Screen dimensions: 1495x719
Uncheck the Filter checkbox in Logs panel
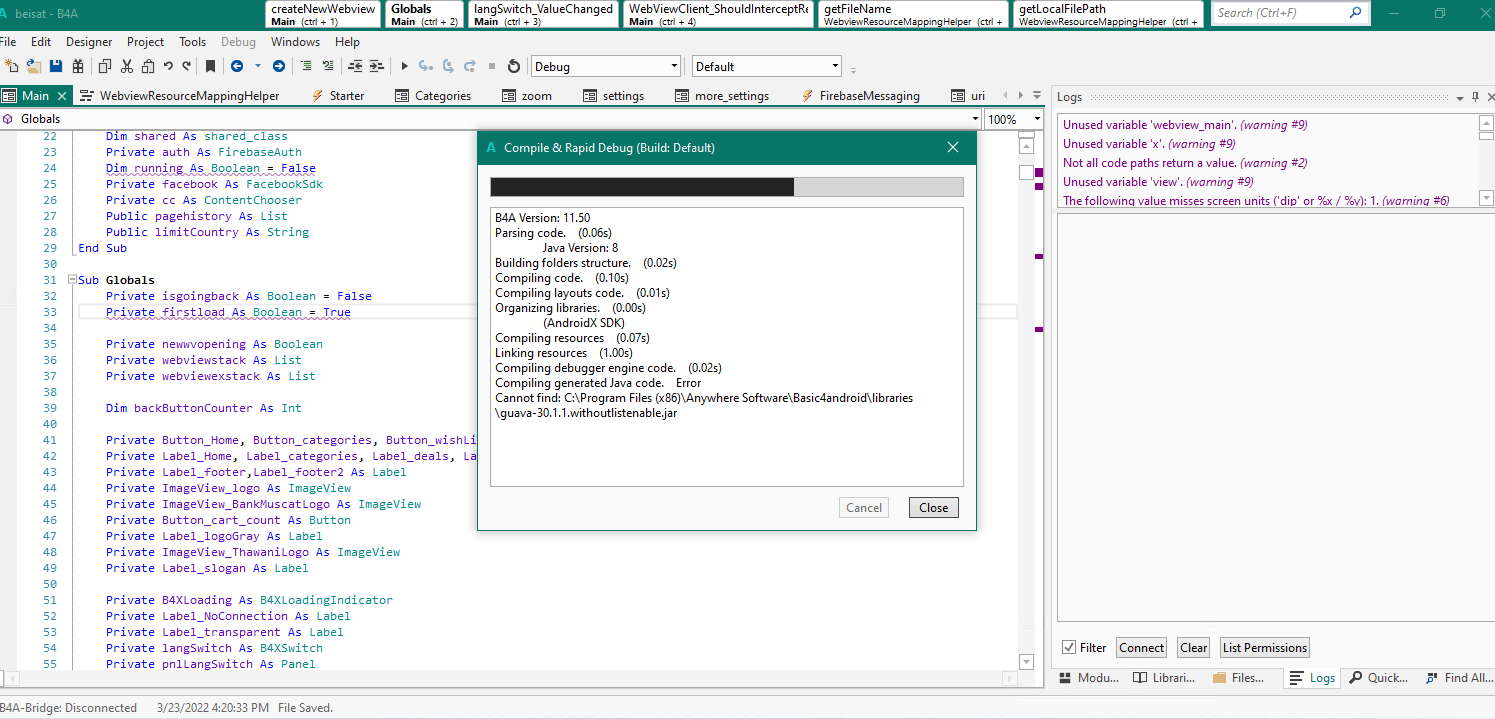point(1070,647)
